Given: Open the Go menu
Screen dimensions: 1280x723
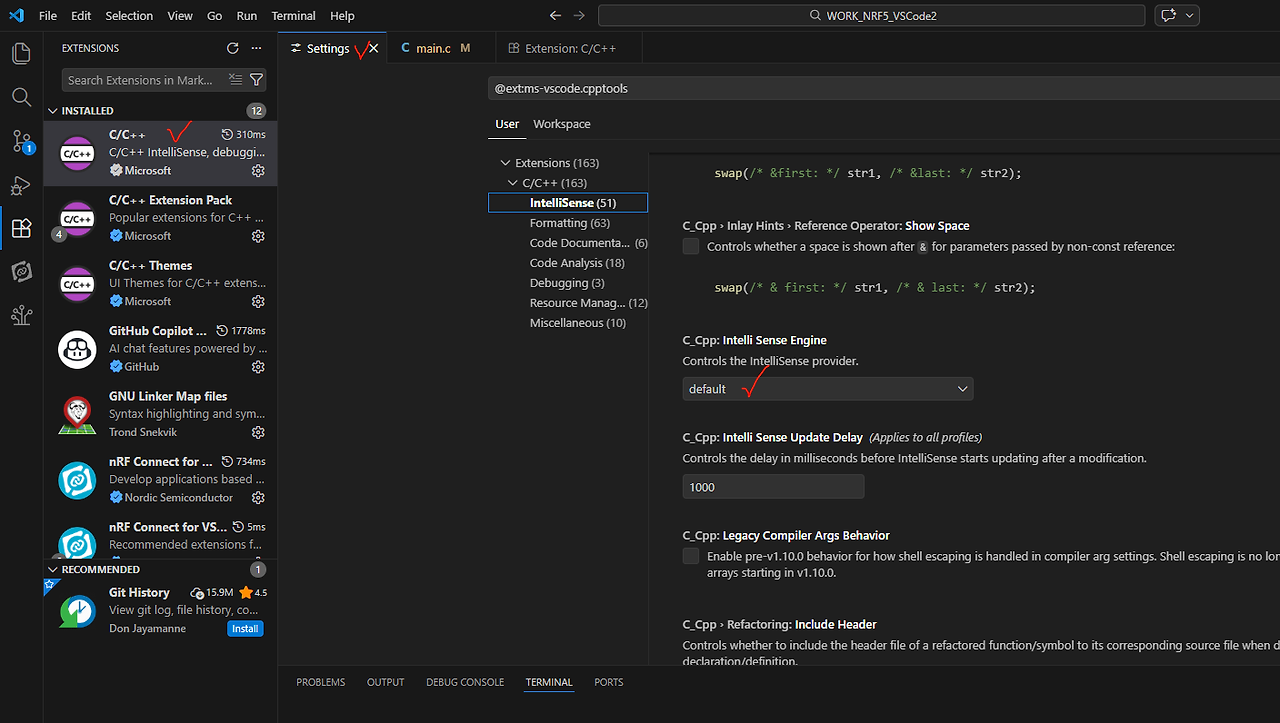Looking at the screenshot, I should click(x=215, y=16).
